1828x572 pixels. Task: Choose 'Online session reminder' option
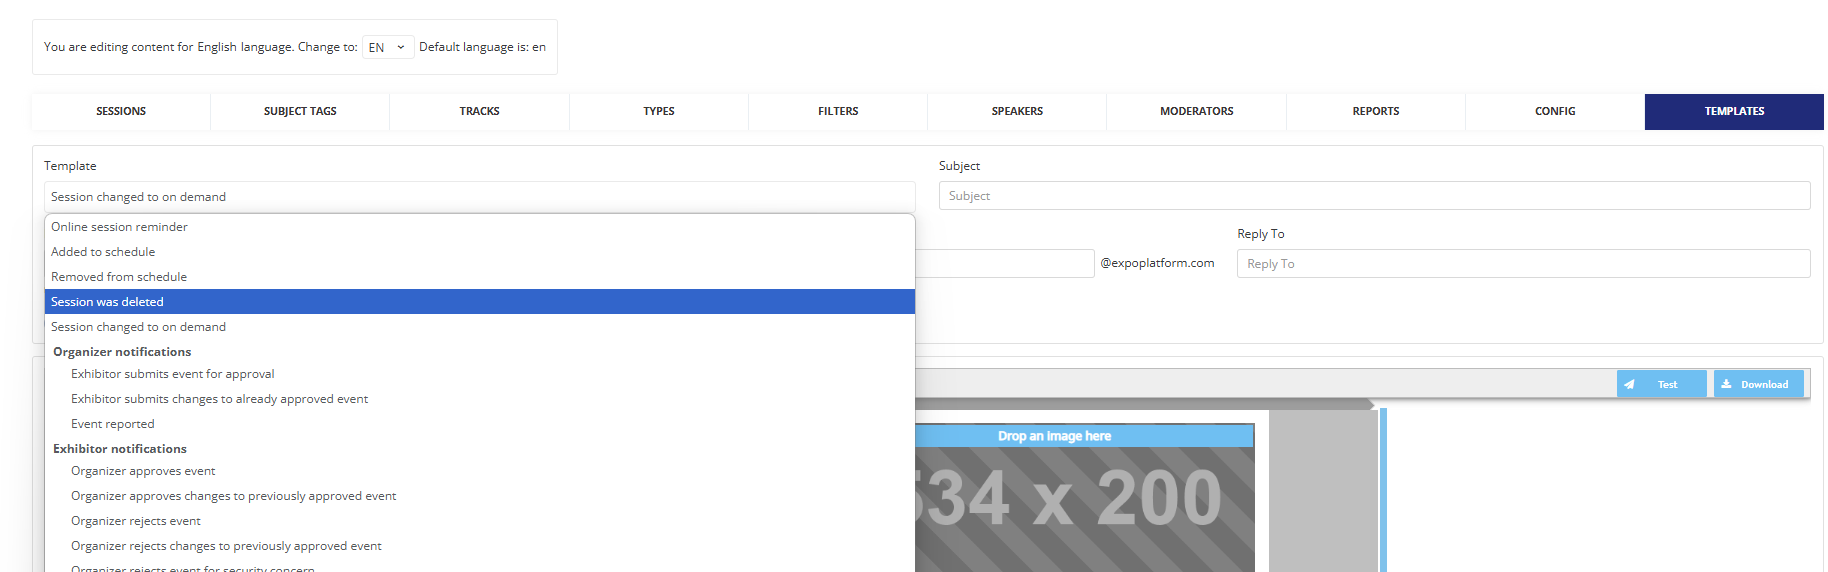(120, 227)
